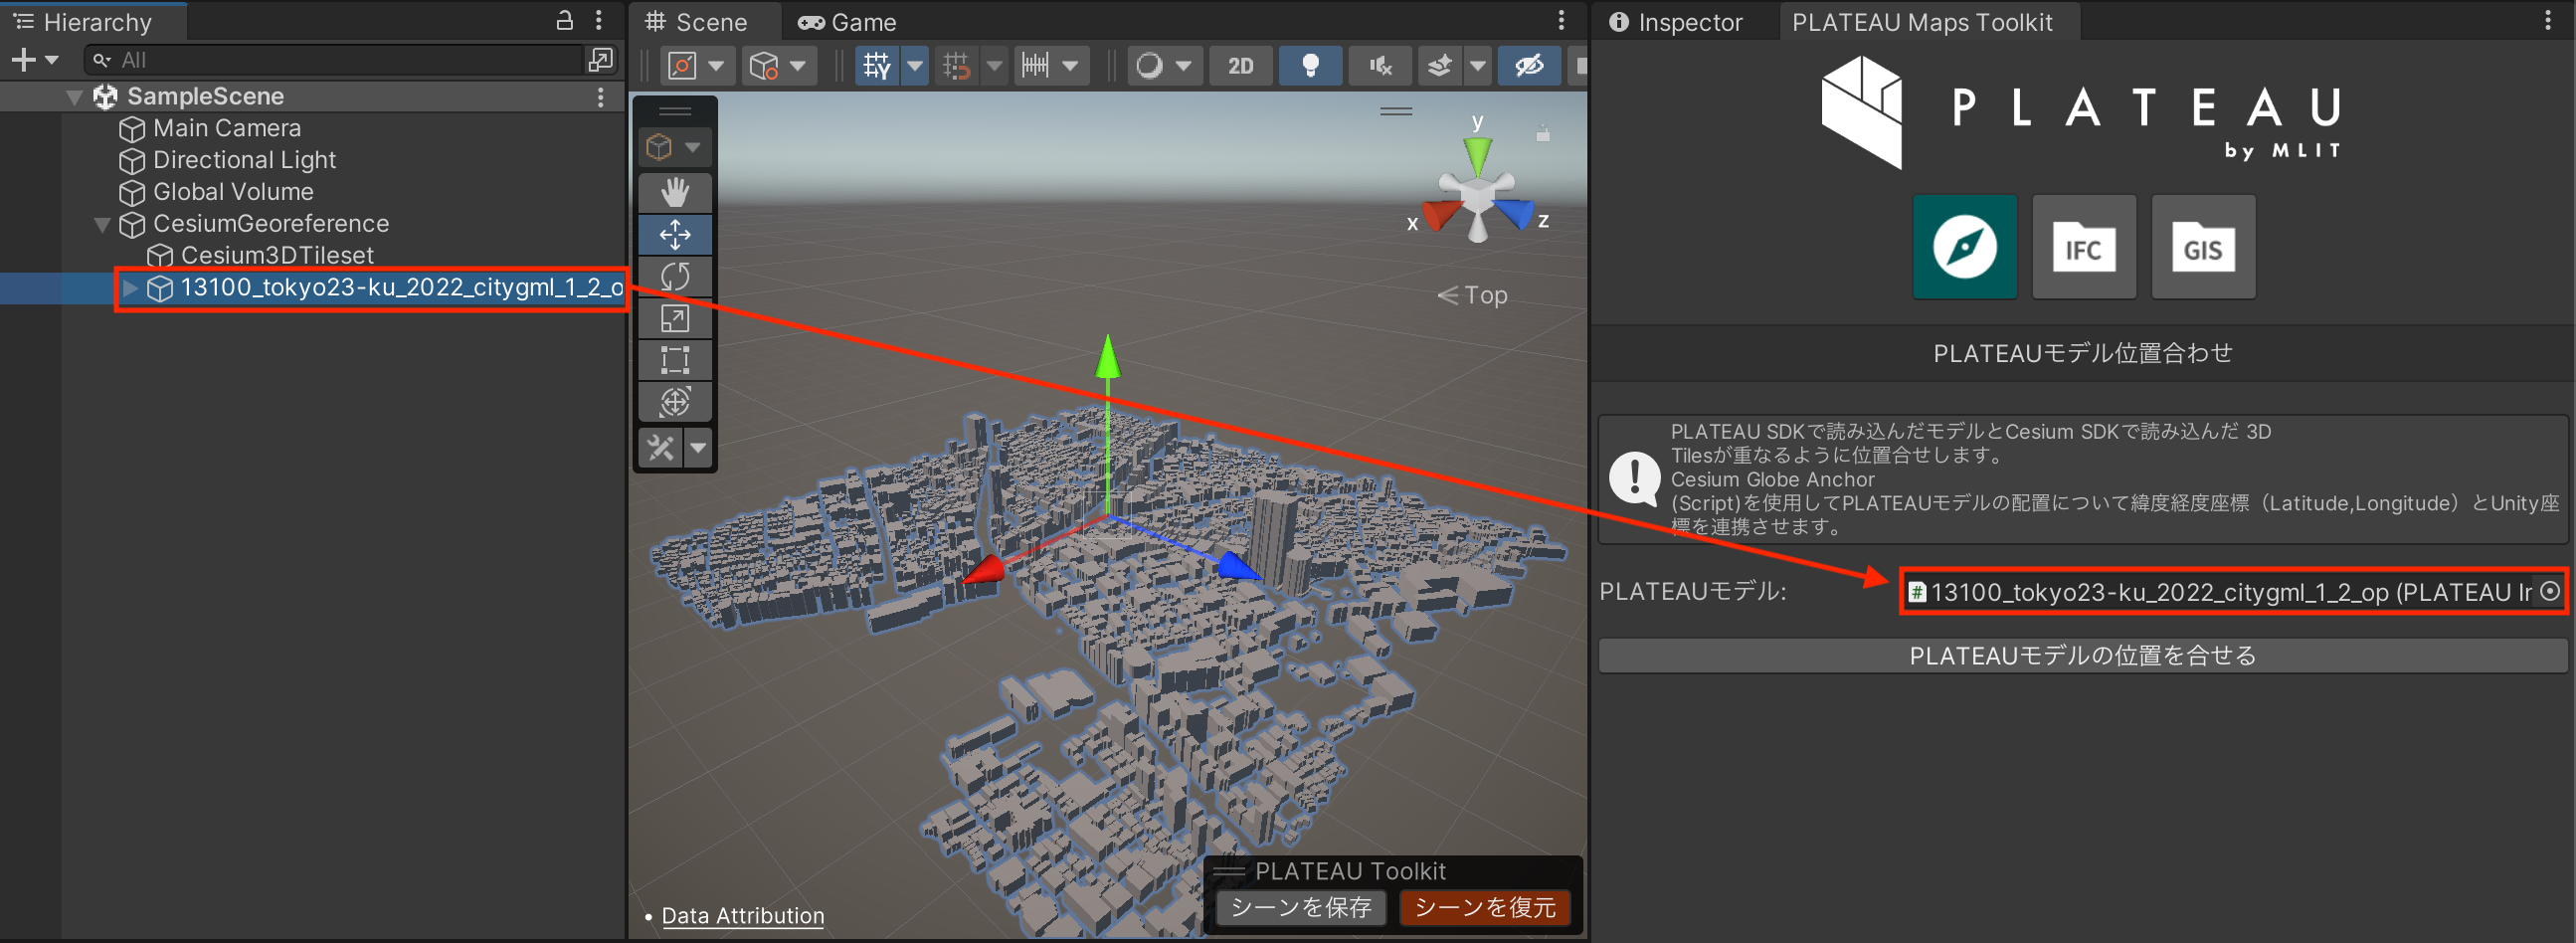
Task: Open the Hierarchy create plus dropdown
Action: (x=35, y=60)
